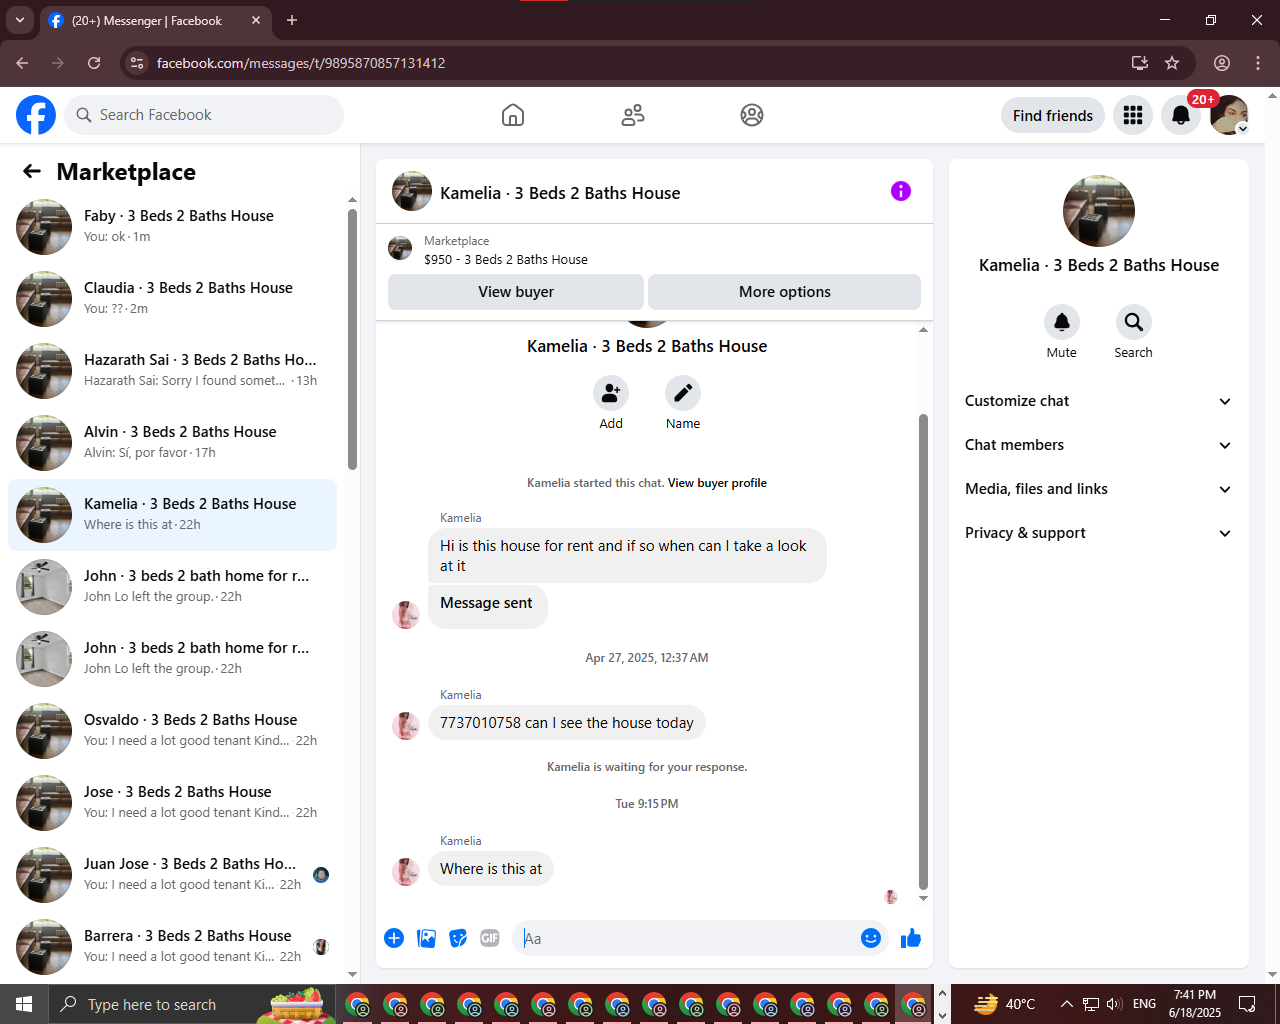Open conversation information purple icon

point(901,191)
